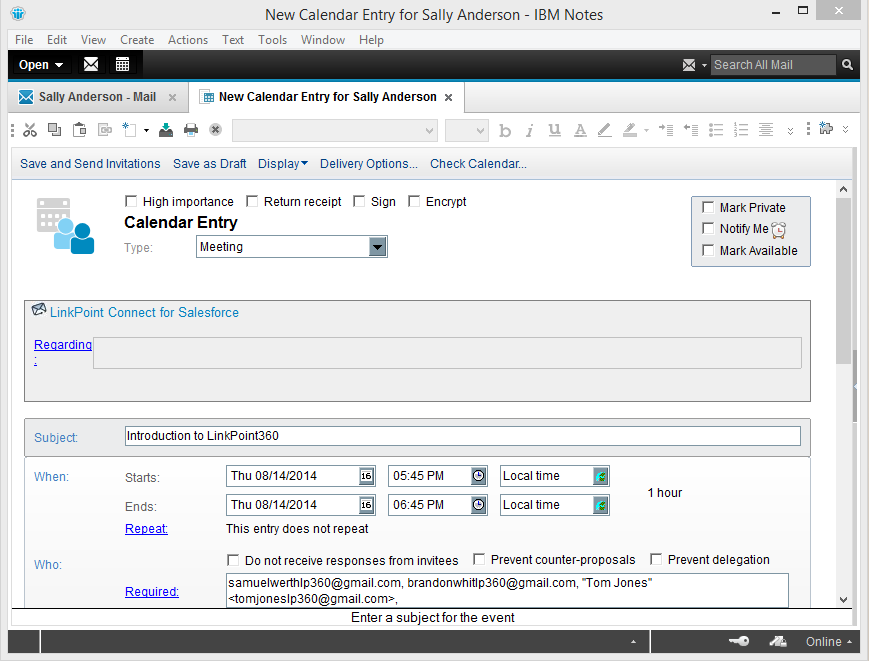Click the indent text icon
Image resolution: width=869 pixels, height=661 pixels.
666,130
